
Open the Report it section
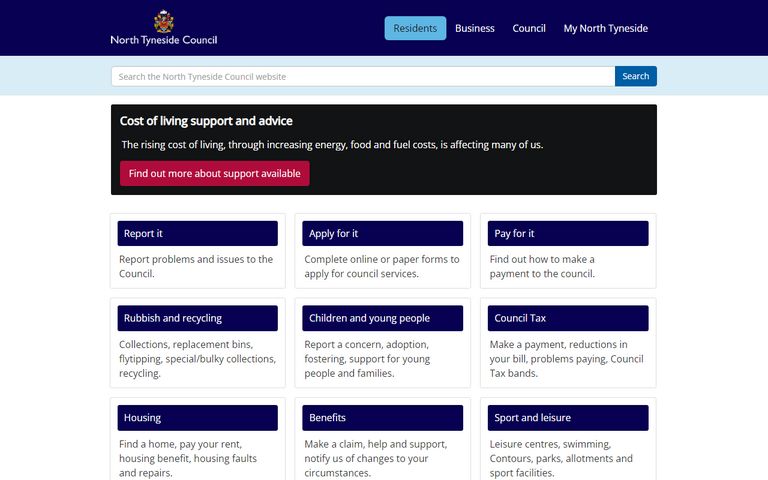[x=197, y=233]
